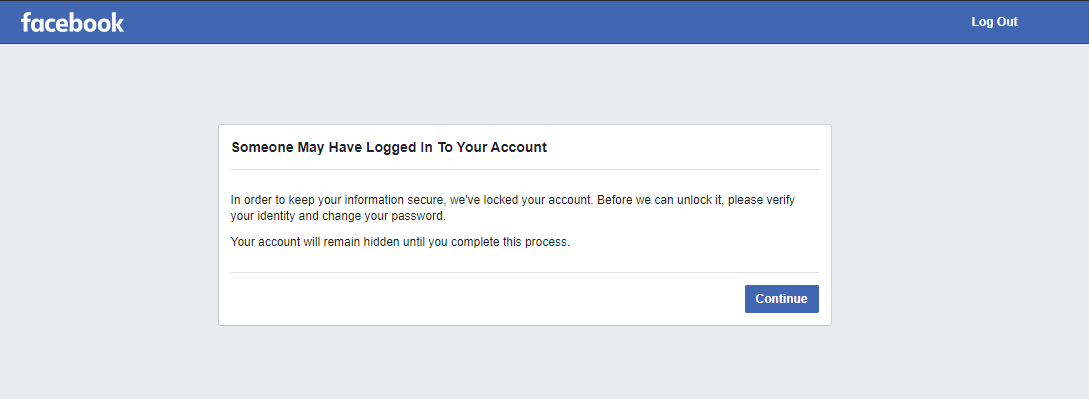This screenshot has width=1089, height=399.
Task: Click the blue Facebook header bar
Action: 544,22
